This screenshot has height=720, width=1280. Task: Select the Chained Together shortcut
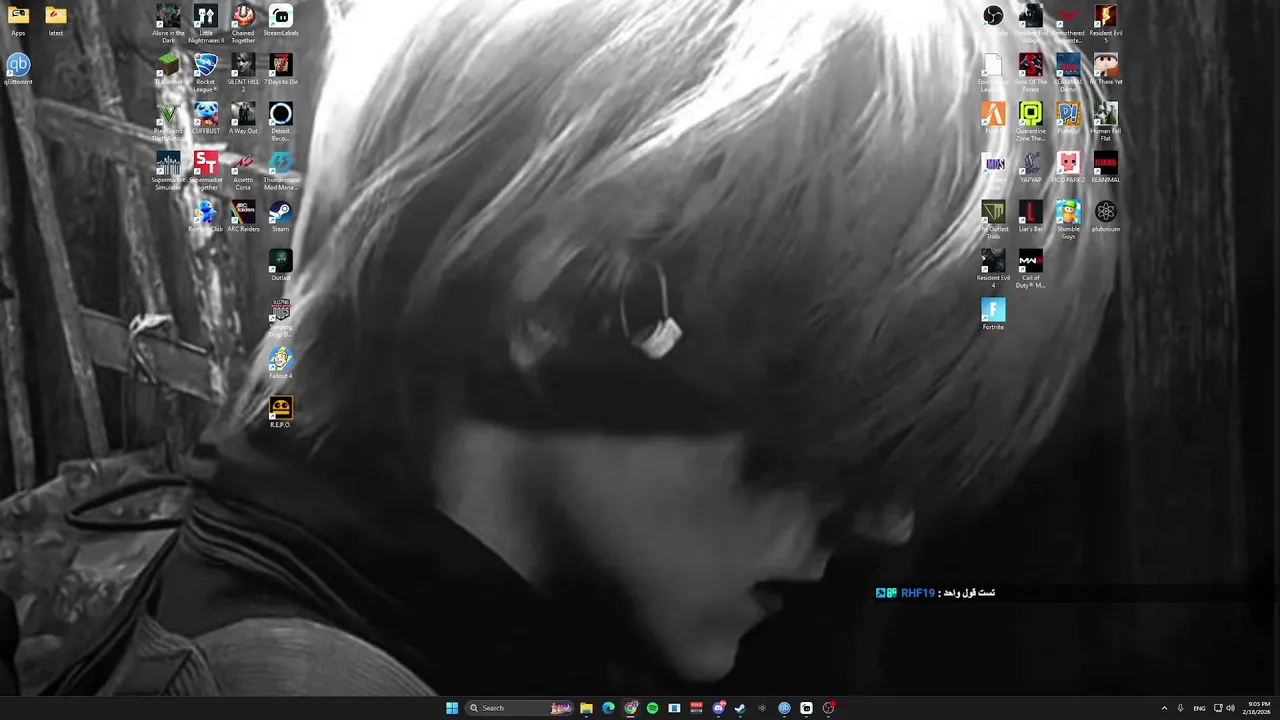243,24
